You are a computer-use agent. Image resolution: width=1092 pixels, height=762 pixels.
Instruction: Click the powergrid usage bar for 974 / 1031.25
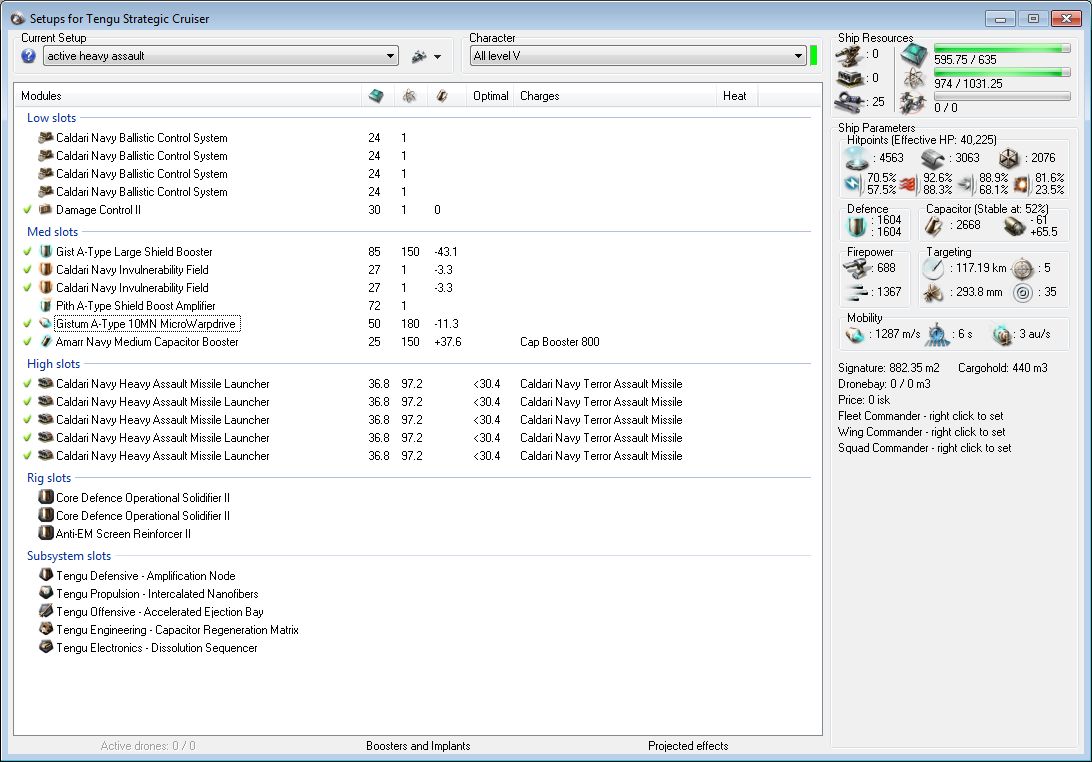1002,72
